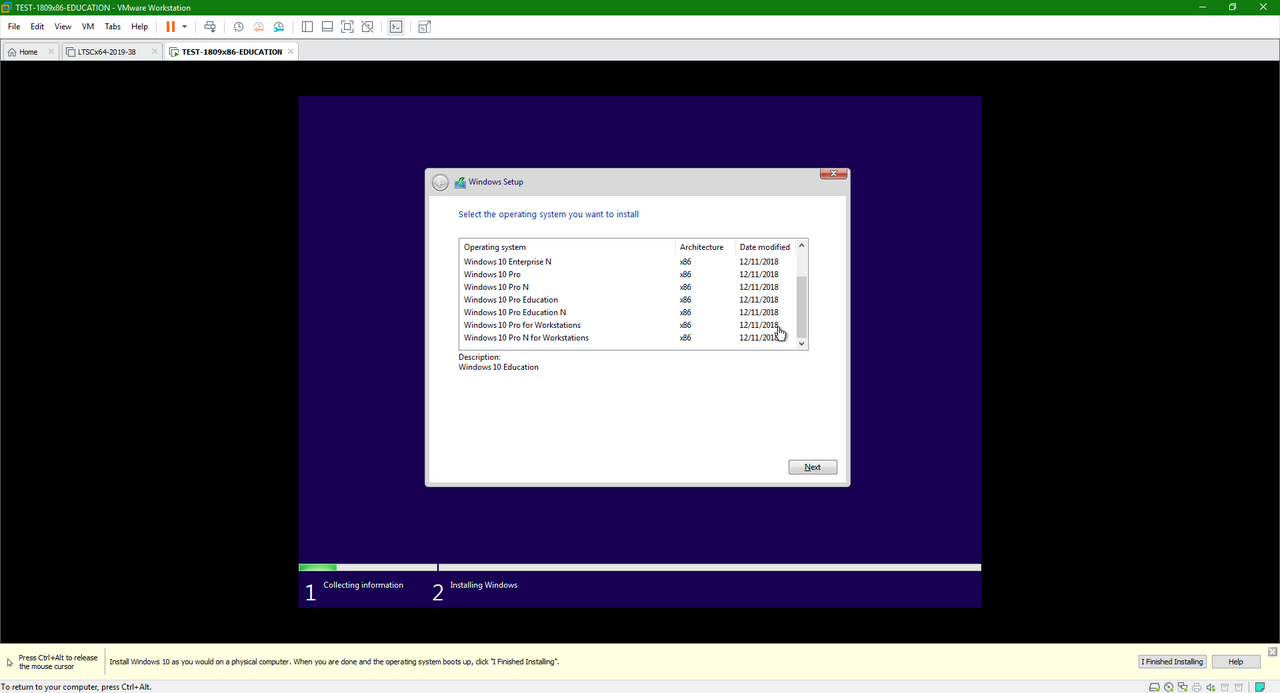Click the CD/DVD drive status icon
The width and height of the screenshot is (1280, 693).
(1169, 687)
